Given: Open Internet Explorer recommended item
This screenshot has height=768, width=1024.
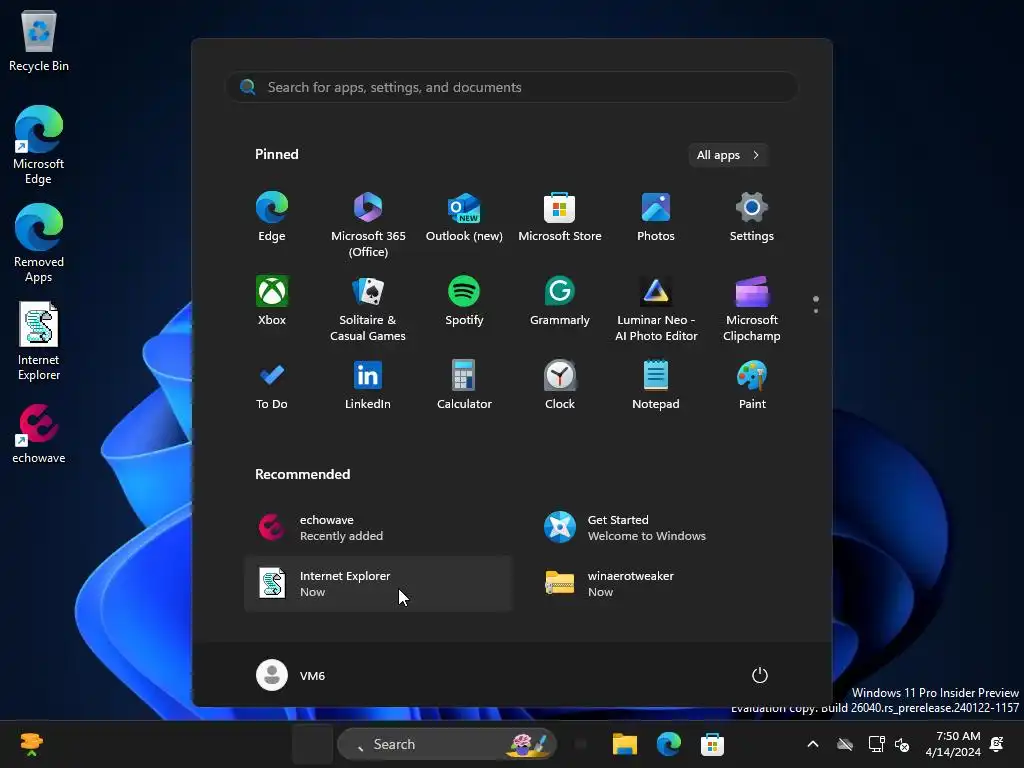Looking at the screenshot, I should (377, 584).
